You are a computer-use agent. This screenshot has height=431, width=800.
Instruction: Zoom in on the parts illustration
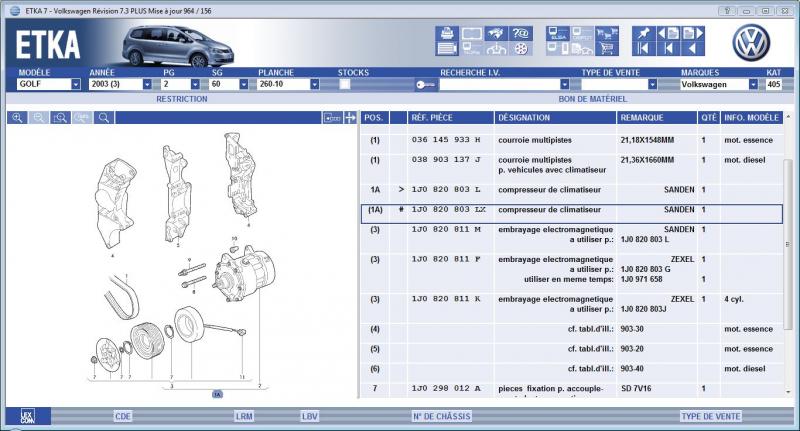click(17, 118)
